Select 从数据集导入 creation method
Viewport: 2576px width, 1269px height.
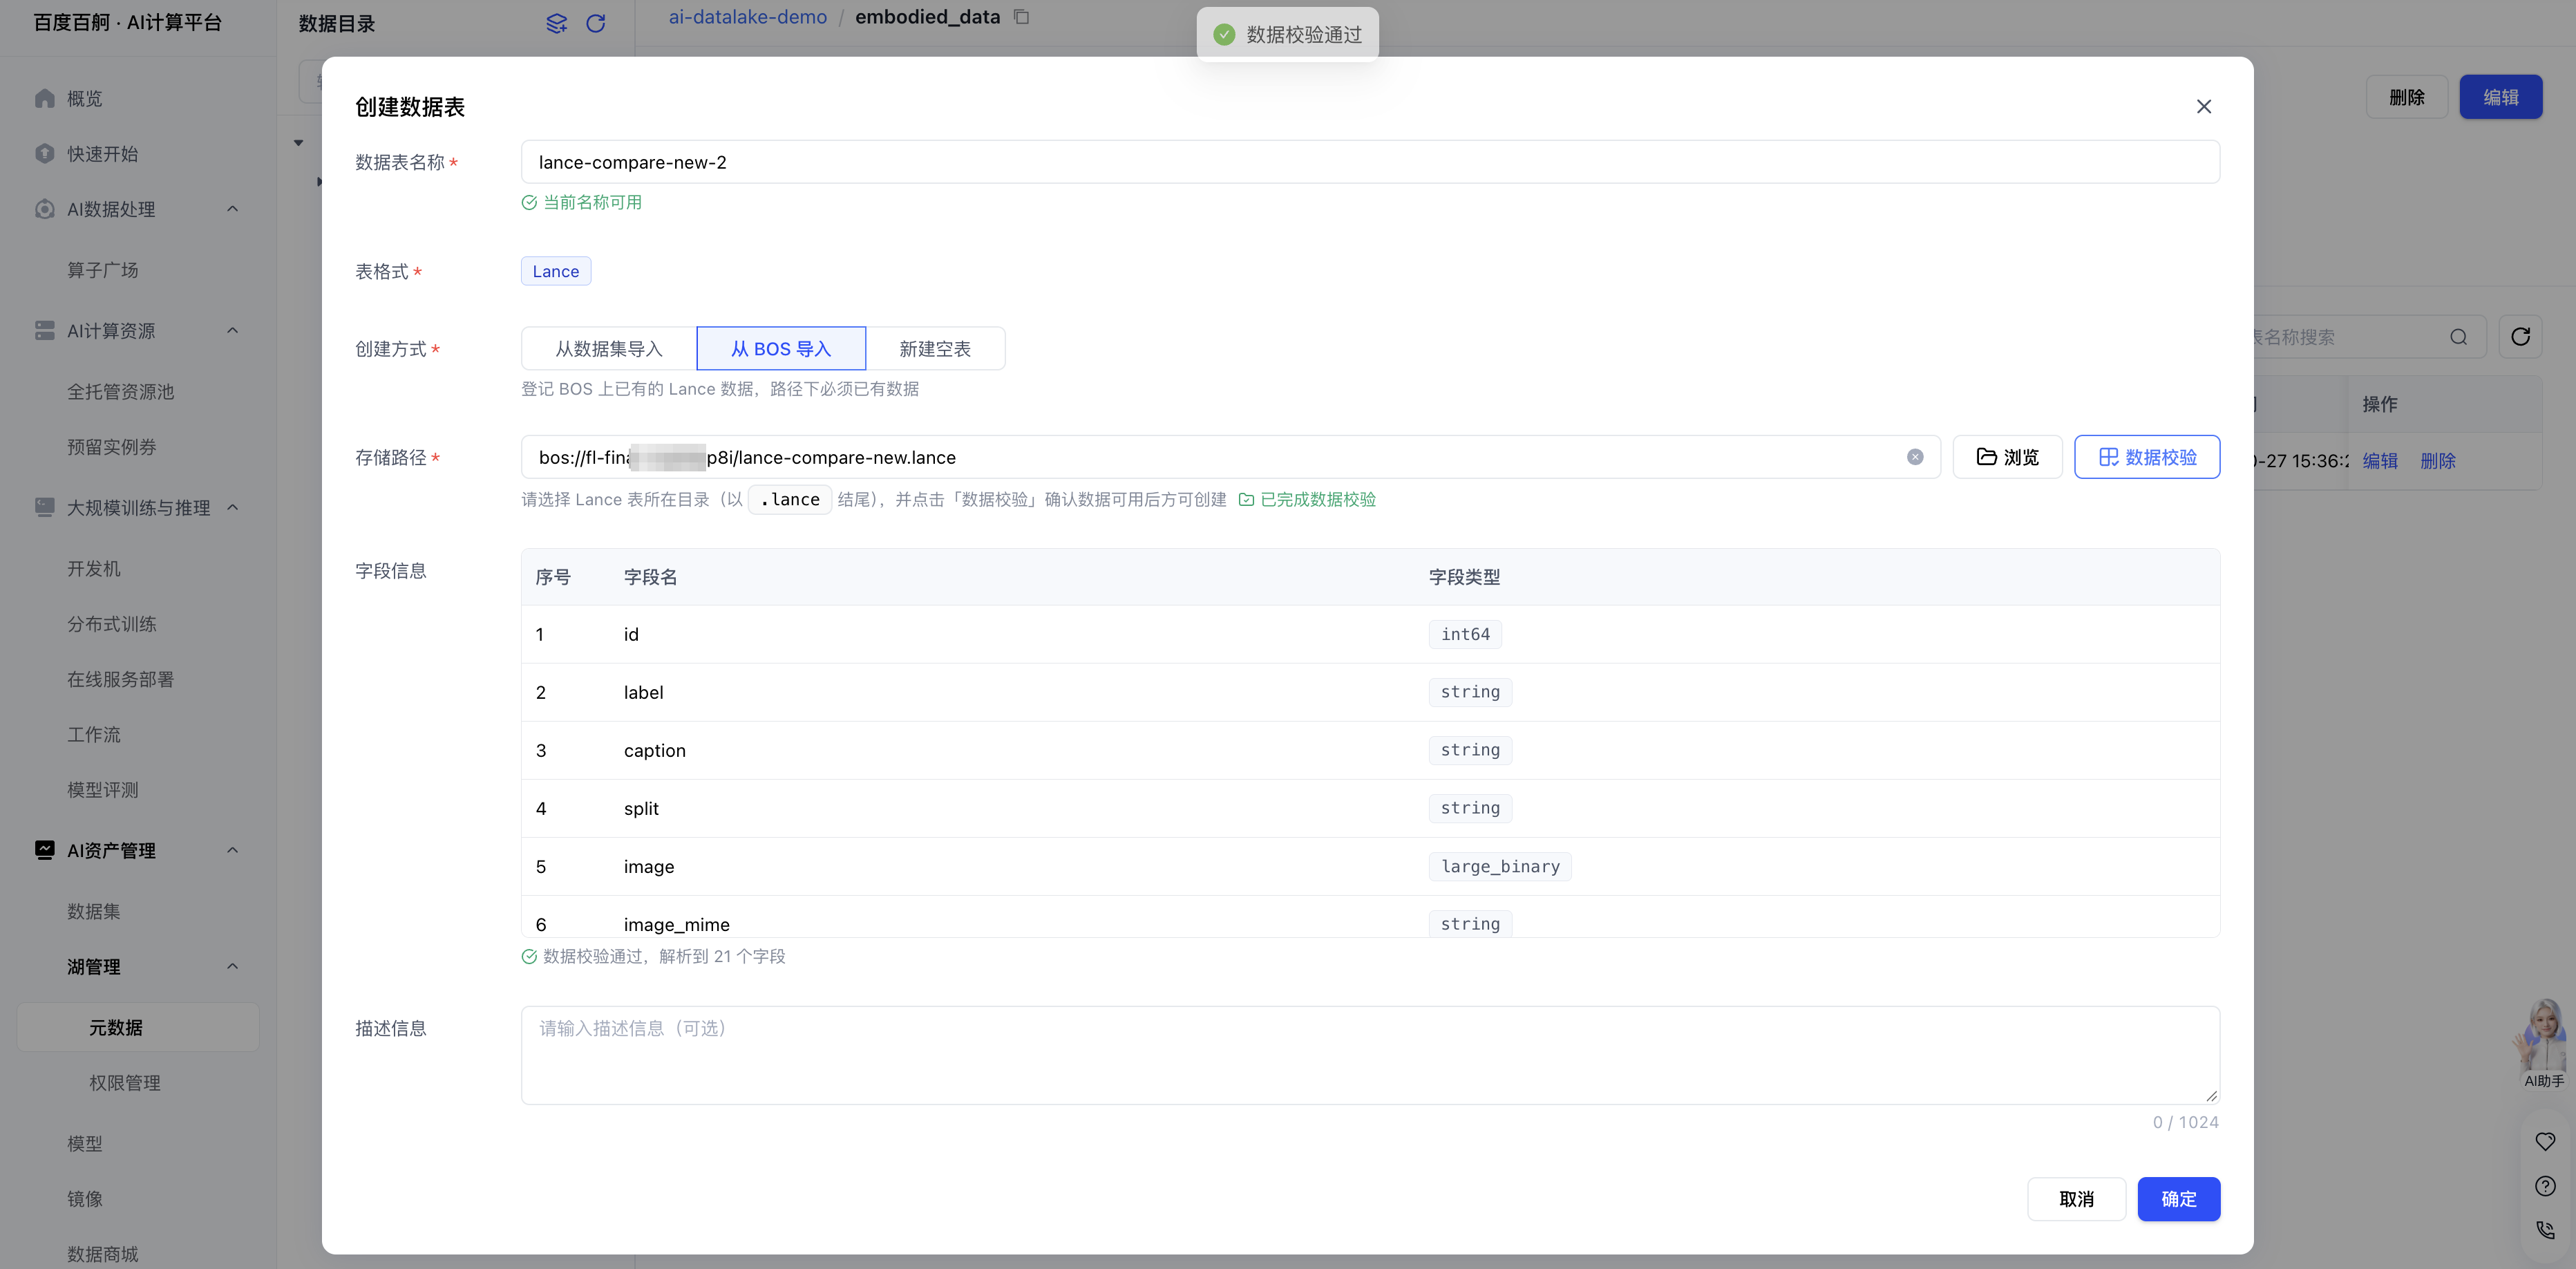pyautogui.click(x=608, y=349)
